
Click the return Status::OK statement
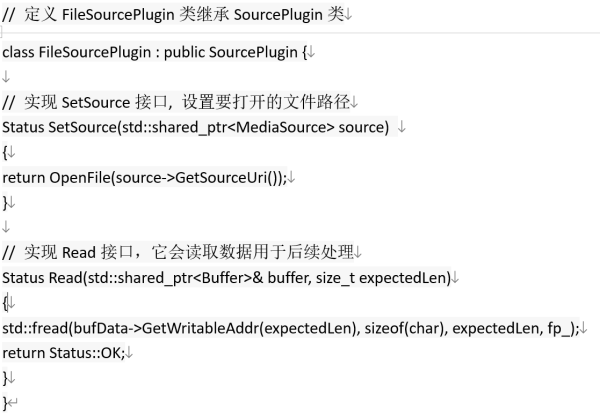click(x=64, y=353)
